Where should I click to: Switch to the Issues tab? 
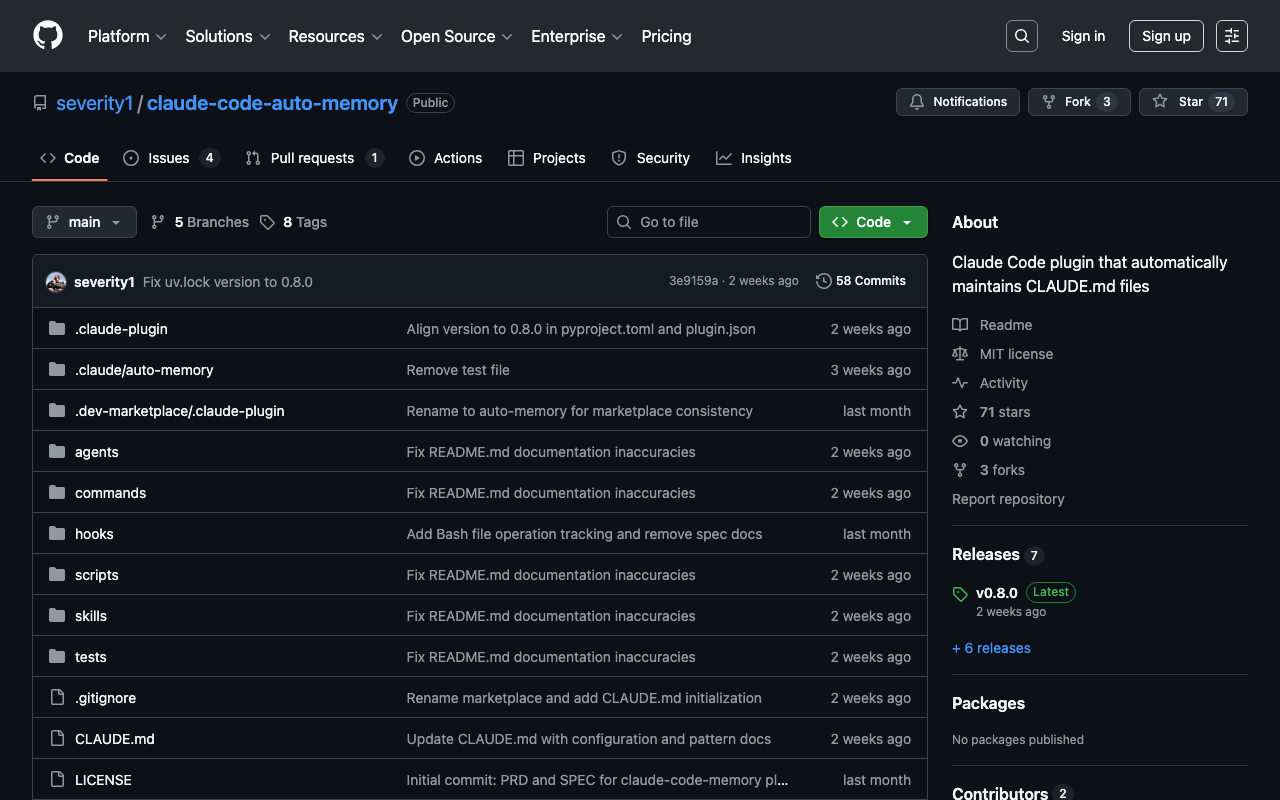coord(170,158)
